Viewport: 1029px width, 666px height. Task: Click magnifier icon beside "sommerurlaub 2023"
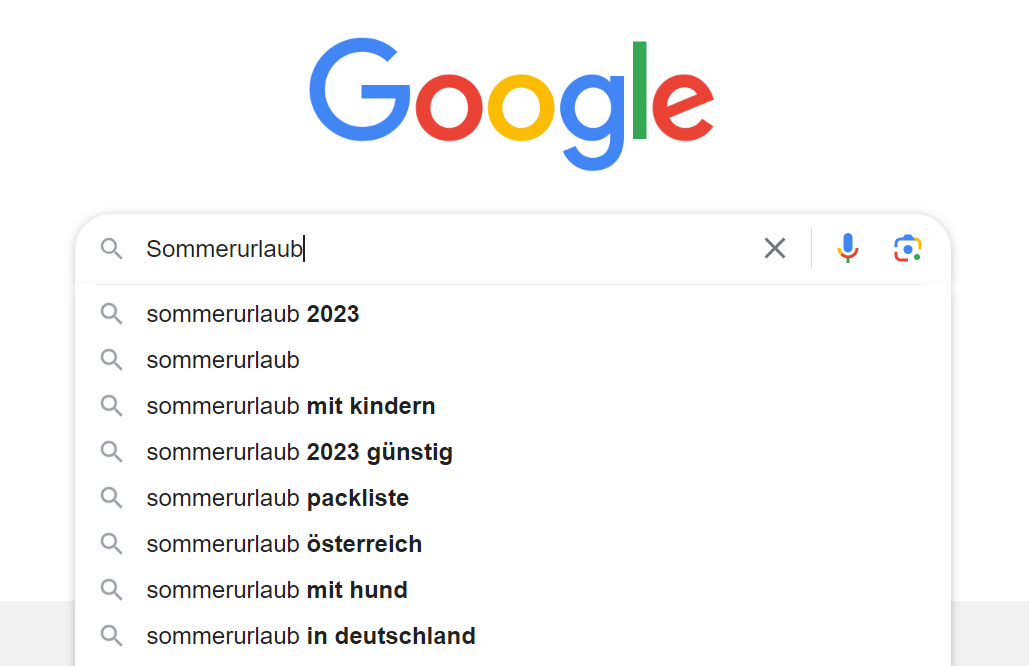click(111, 314)
